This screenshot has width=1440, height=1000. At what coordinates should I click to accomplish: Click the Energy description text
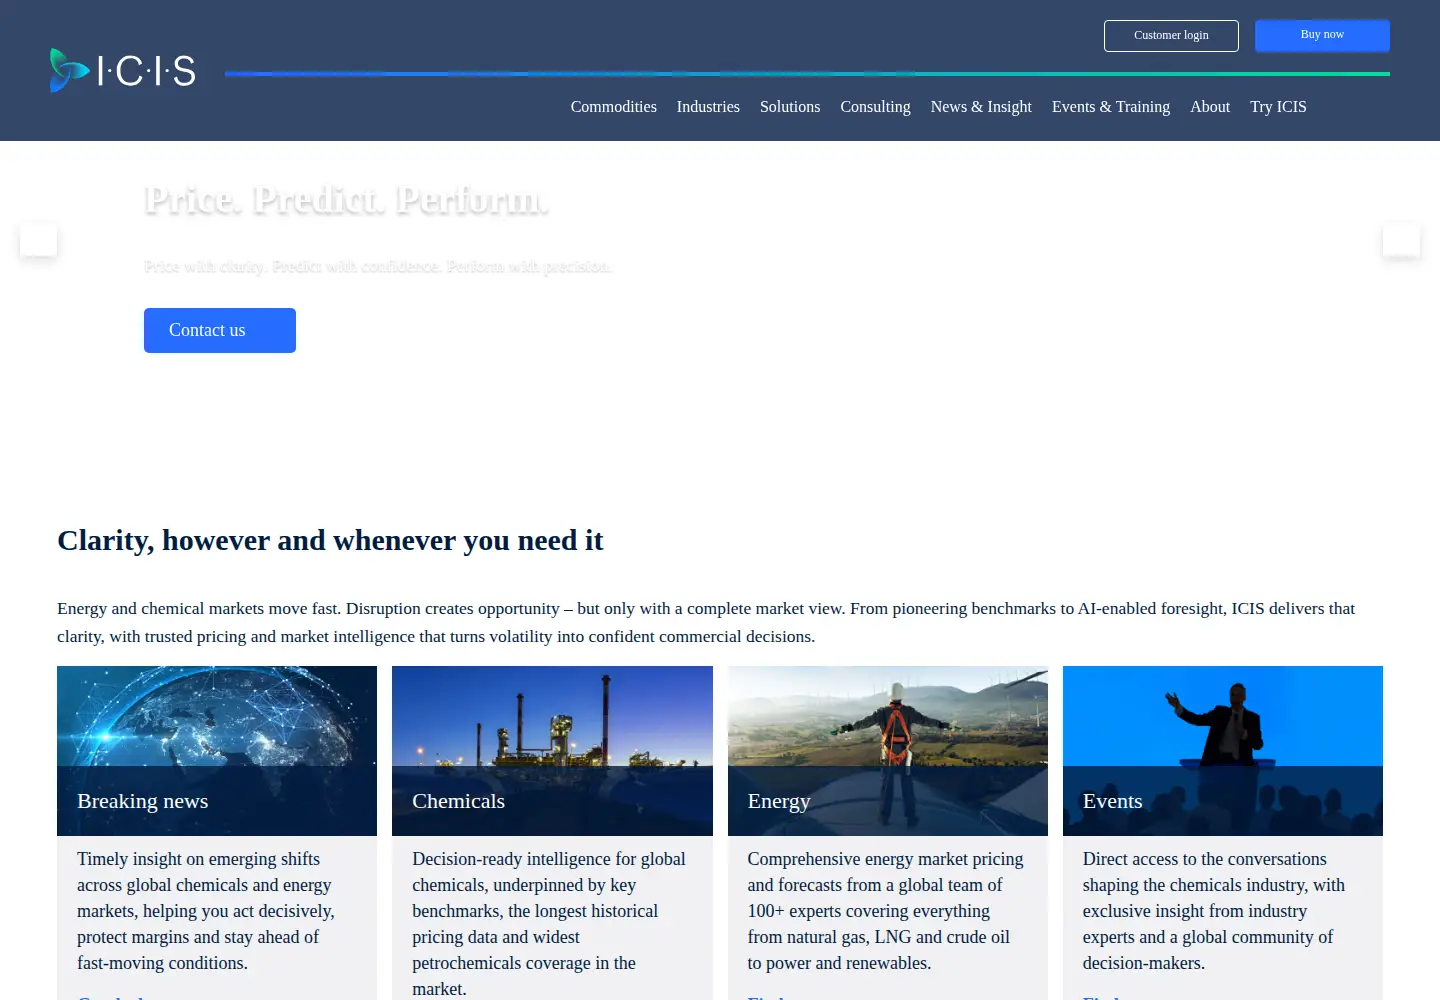point(886,911)
